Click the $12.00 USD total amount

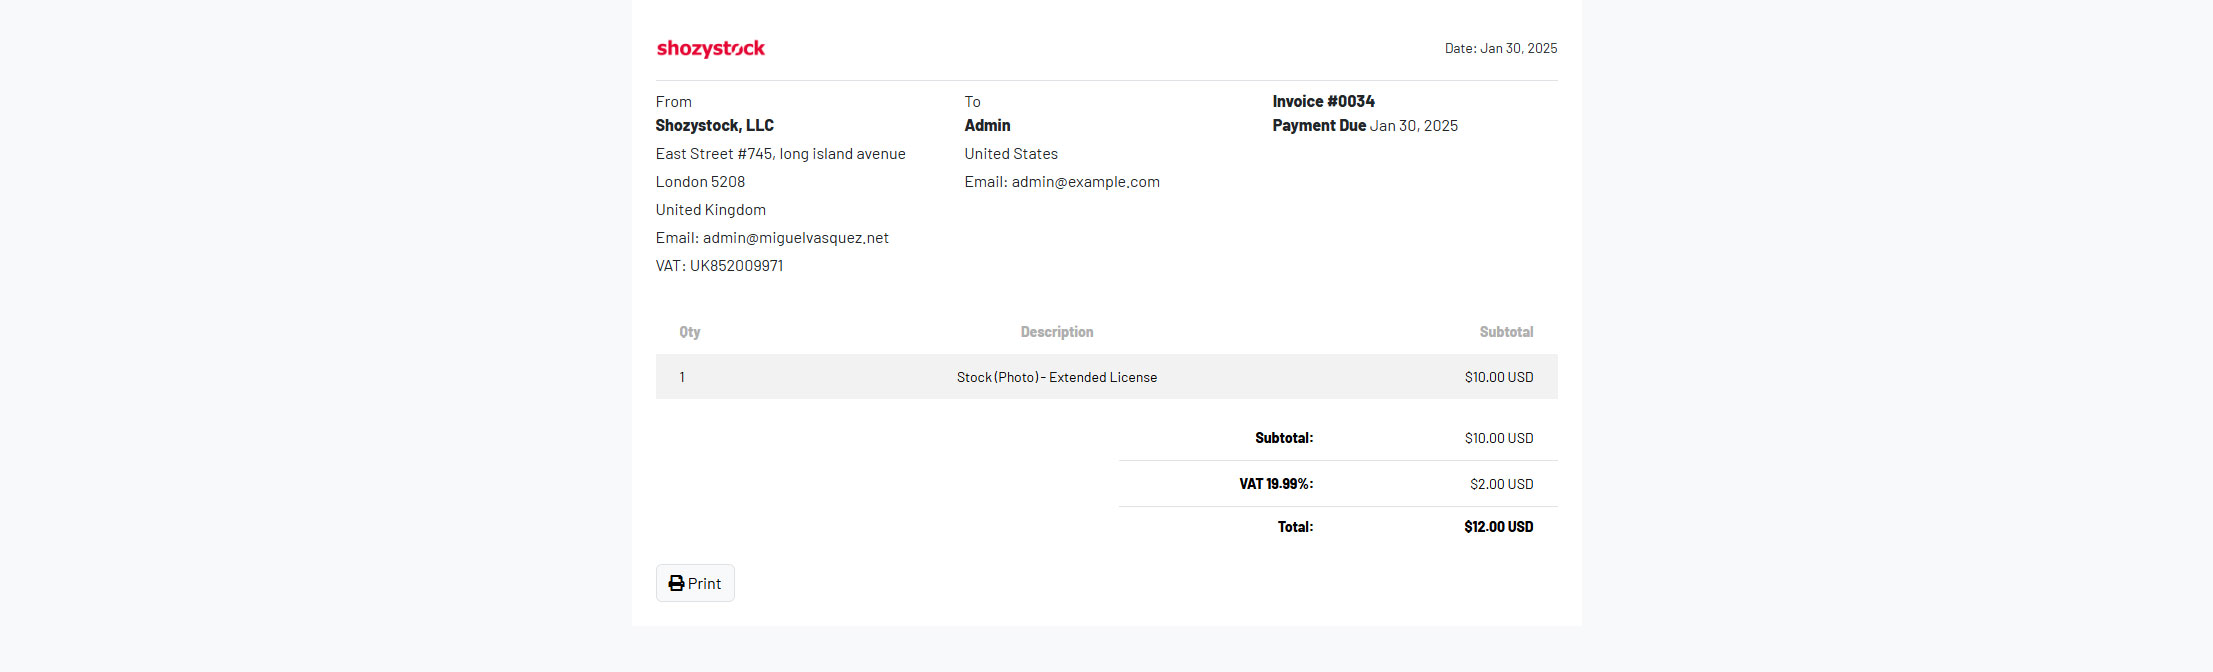1497,527
